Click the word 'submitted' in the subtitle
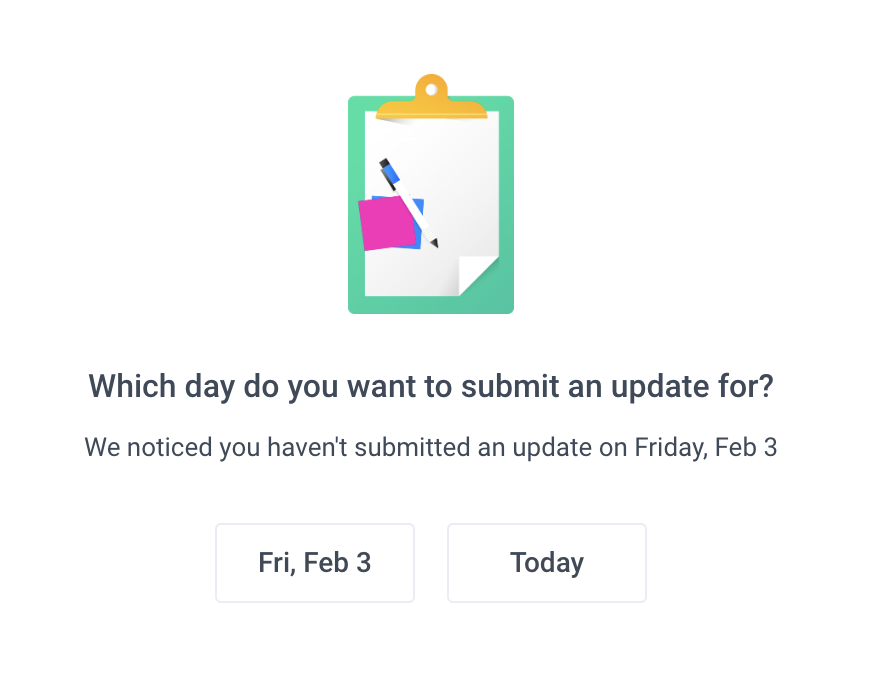870x674 pixels. (x=412, y=447)
